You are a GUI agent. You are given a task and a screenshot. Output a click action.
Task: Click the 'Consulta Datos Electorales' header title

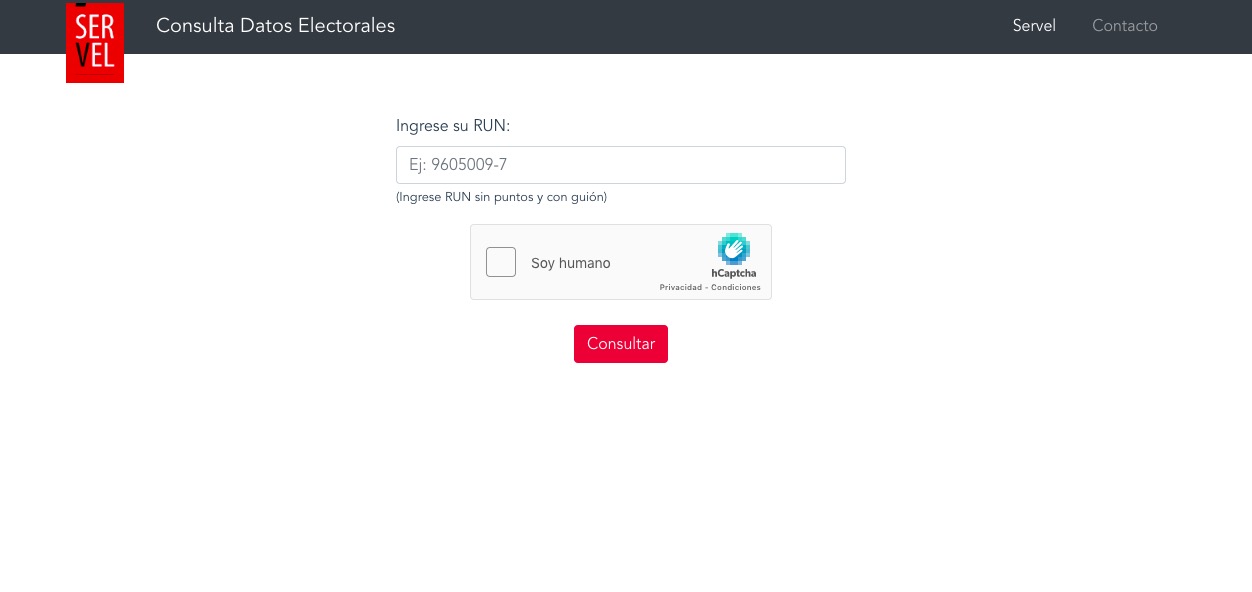coord(276,26)
